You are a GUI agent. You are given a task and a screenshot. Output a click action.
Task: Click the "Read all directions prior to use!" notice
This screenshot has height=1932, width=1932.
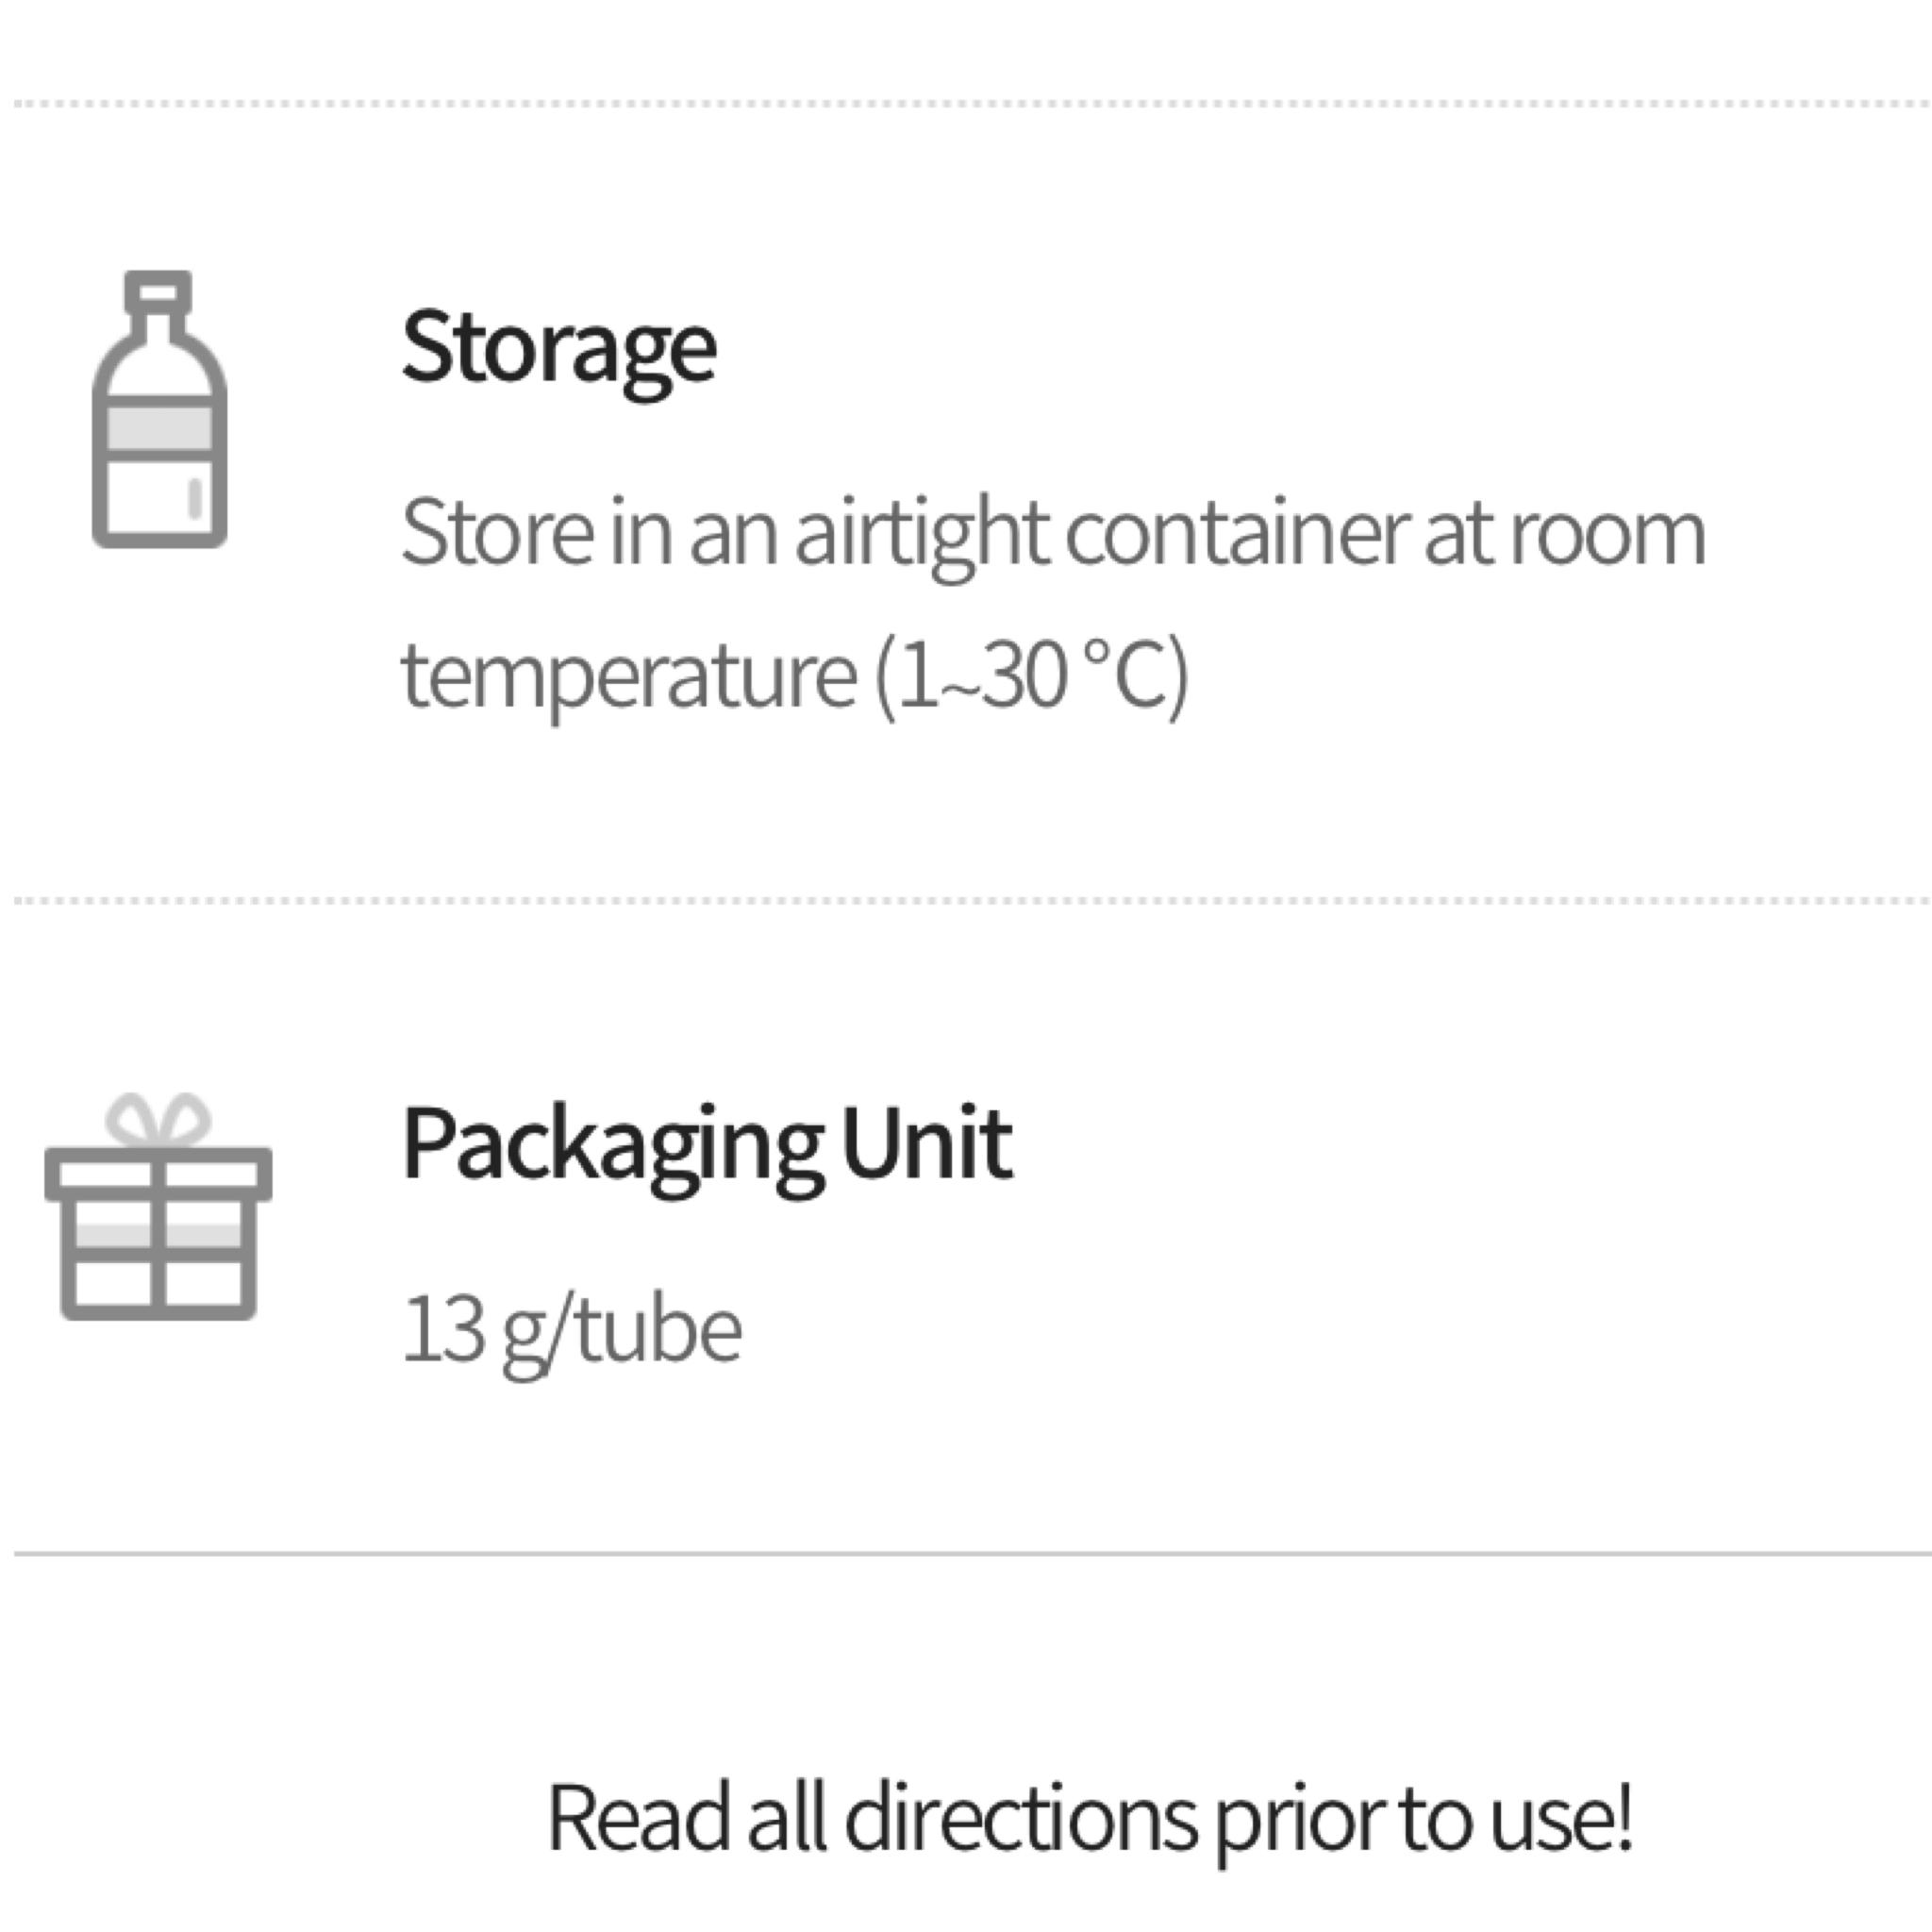coord(1089,1818)
